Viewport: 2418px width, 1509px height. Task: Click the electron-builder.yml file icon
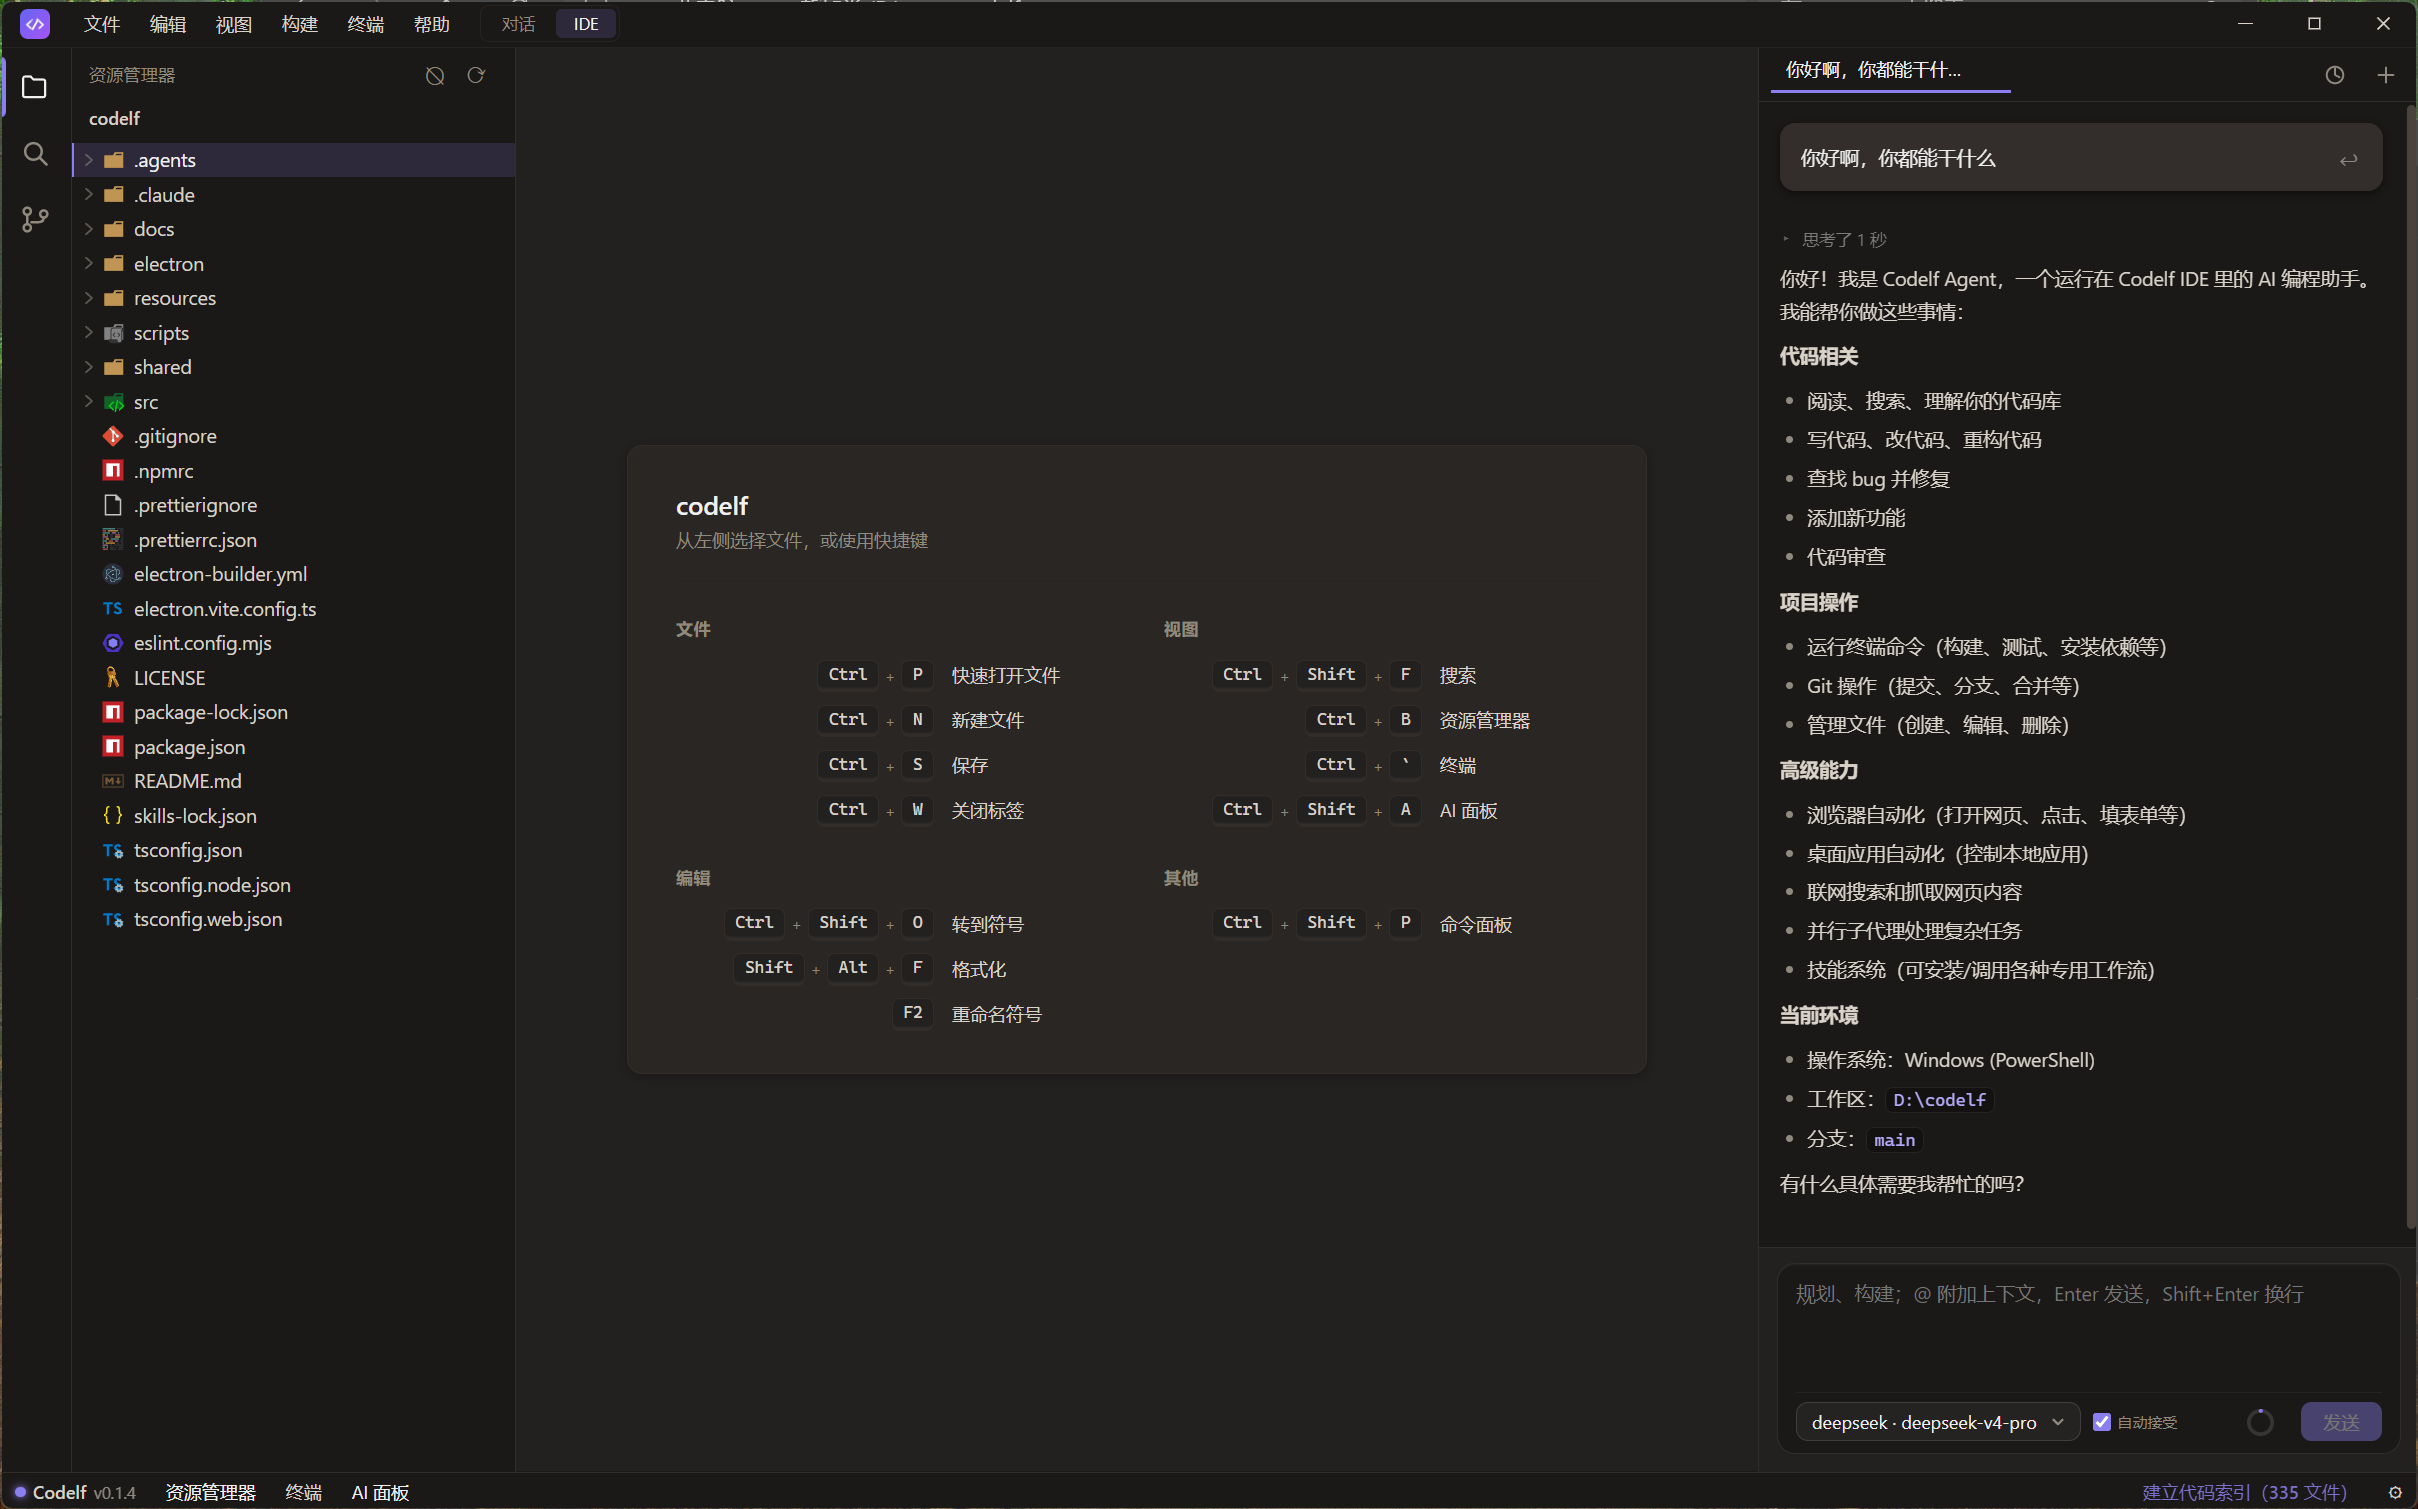(113, 574)
